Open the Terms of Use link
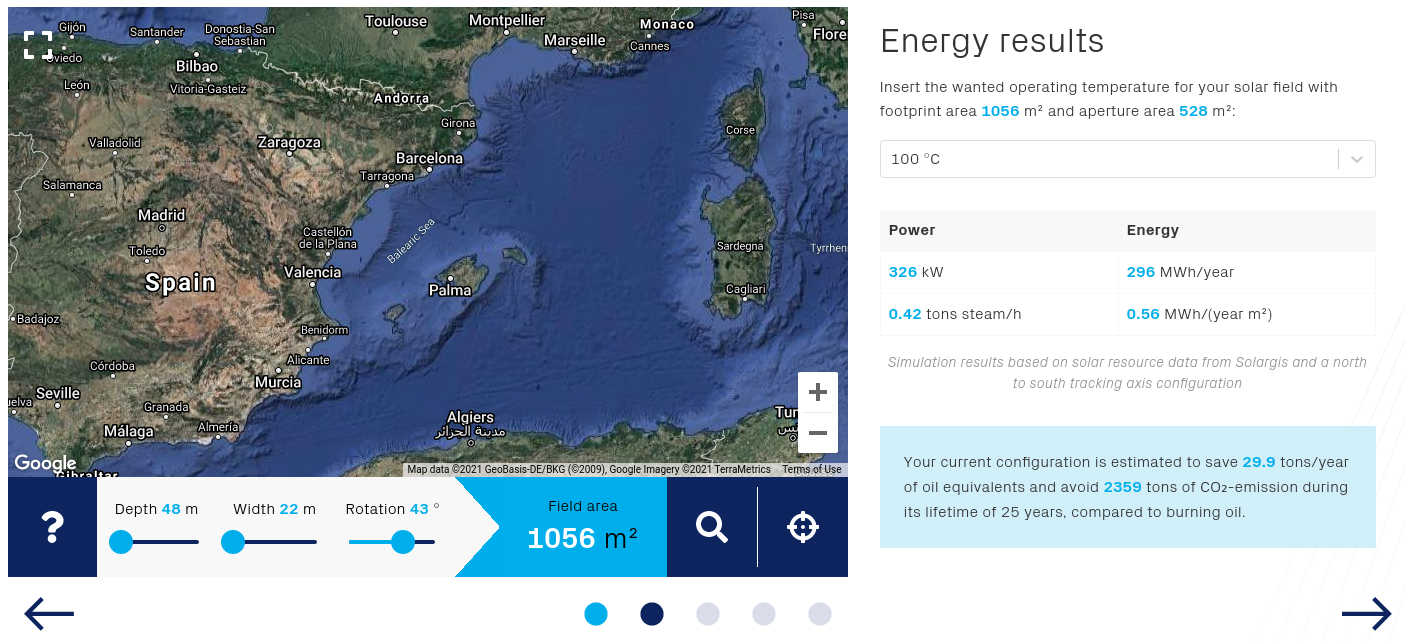The image size is (1405, 643). [x=811, y=470]
